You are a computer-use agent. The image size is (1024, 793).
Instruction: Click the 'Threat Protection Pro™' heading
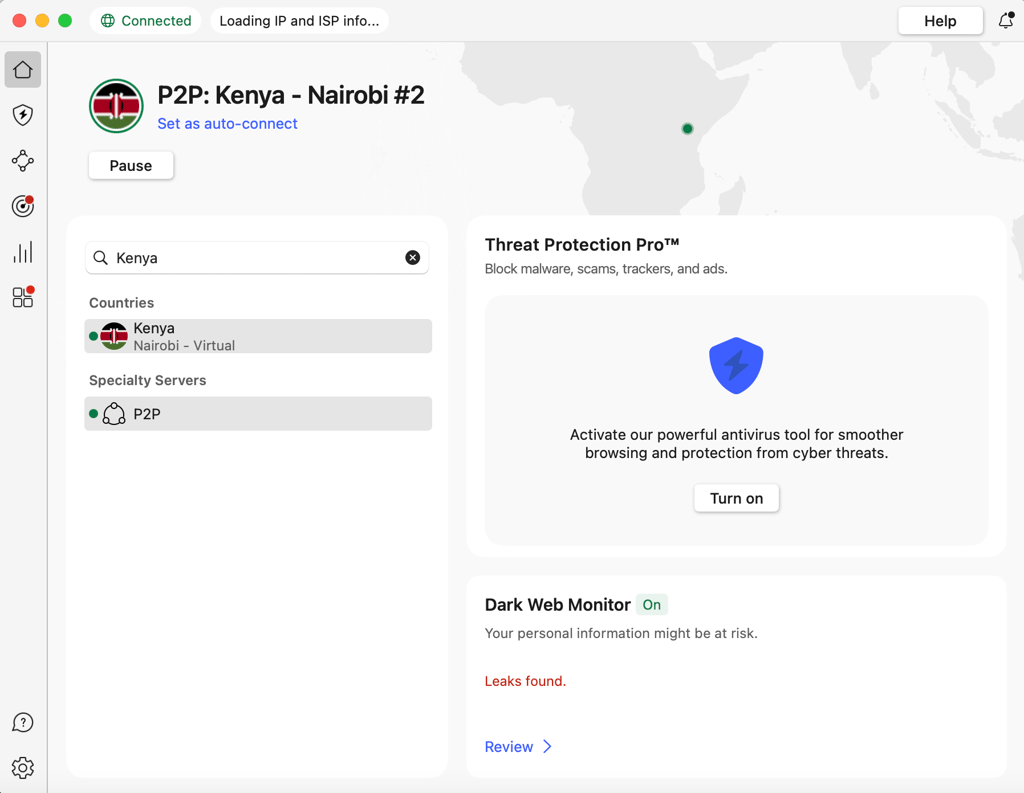[x=582, y=245]
